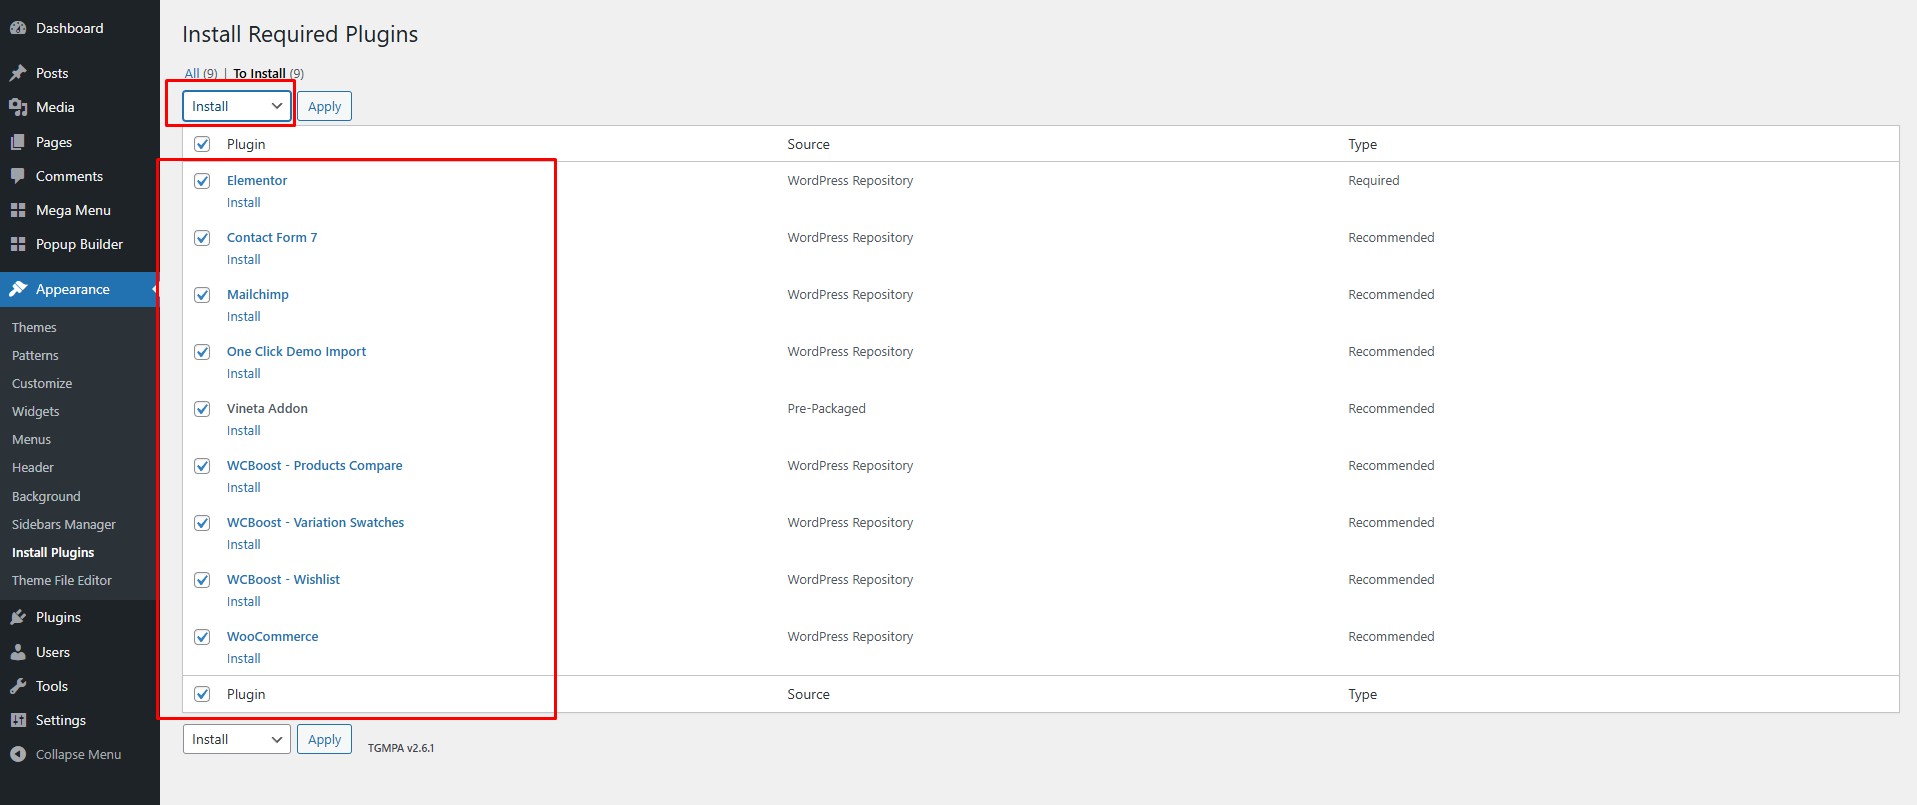Select the Install Plugins submenu item
This screenshot has width=1917, height=805.
pos(53,552)
